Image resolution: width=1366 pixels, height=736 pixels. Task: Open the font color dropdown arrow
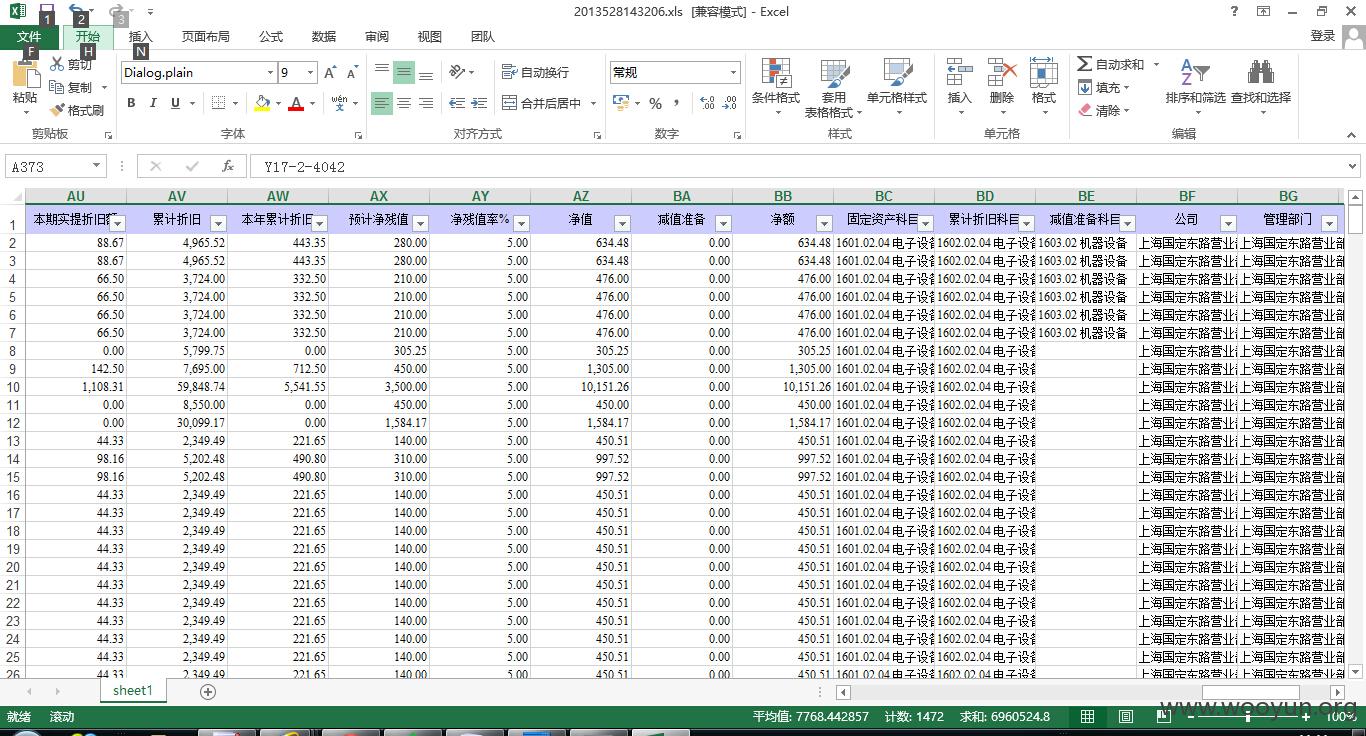click(x=312, y=103)
